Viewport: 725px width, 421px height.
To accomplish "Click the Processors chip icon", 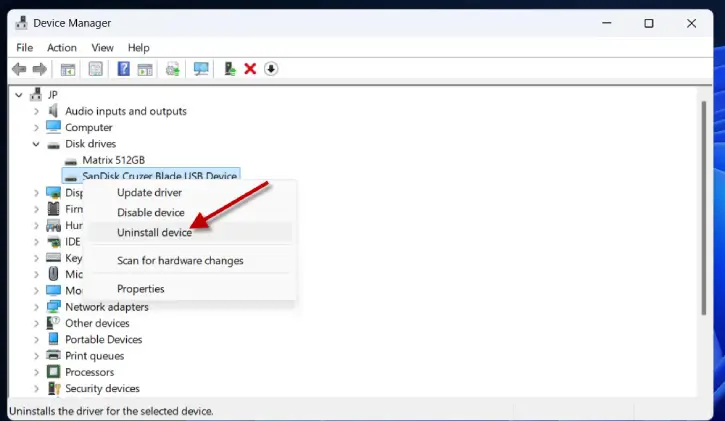I will [x=54, y=372].
